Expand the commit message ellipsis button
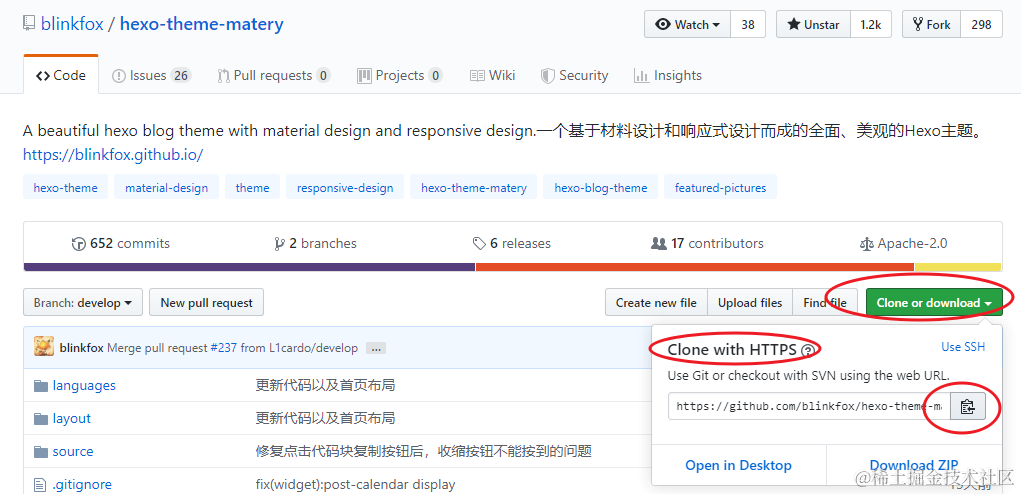This screenshot has height=494, width=1021. click(x=376, y=348)
